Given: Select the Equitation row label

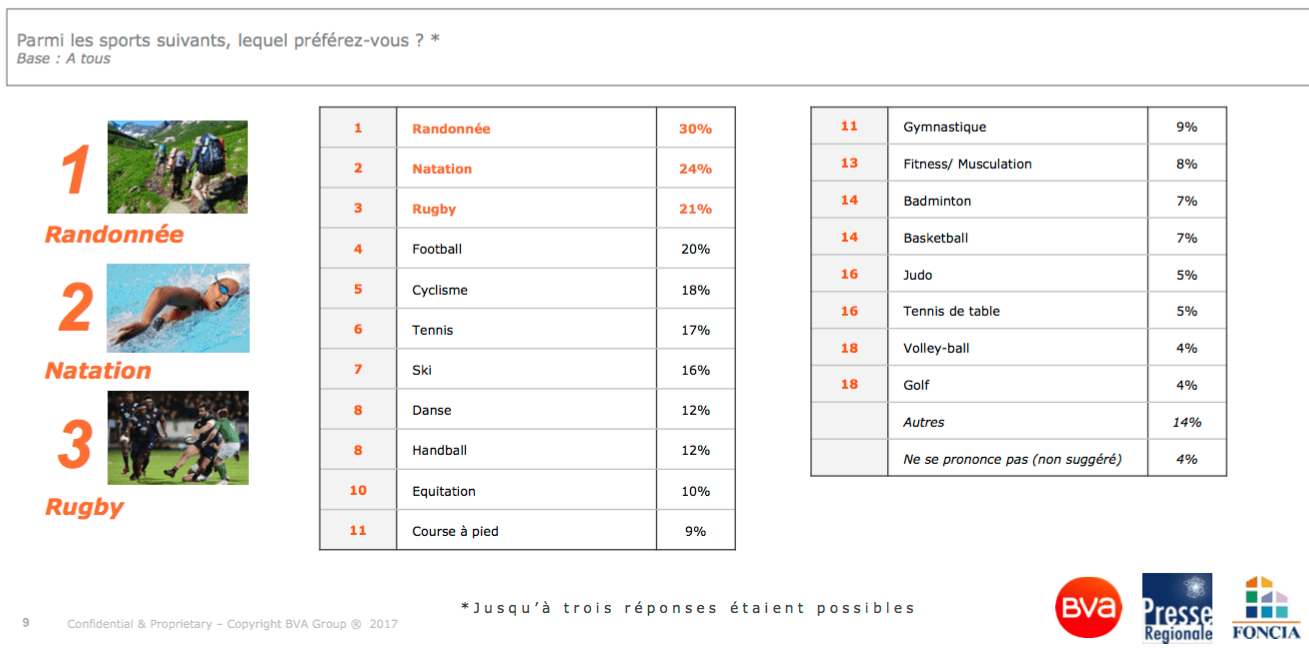Looking at the screenshot, I should (444, 491).
